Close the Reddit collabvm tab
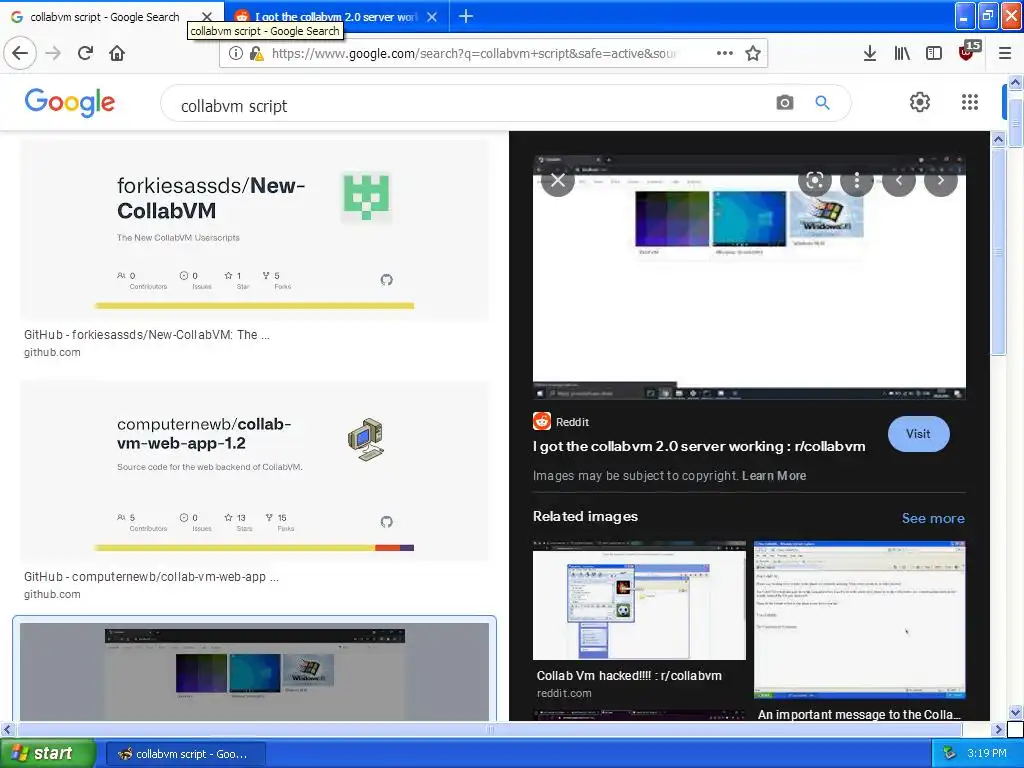Screen dimensions: 1024x768 click(x=432, y=17)
